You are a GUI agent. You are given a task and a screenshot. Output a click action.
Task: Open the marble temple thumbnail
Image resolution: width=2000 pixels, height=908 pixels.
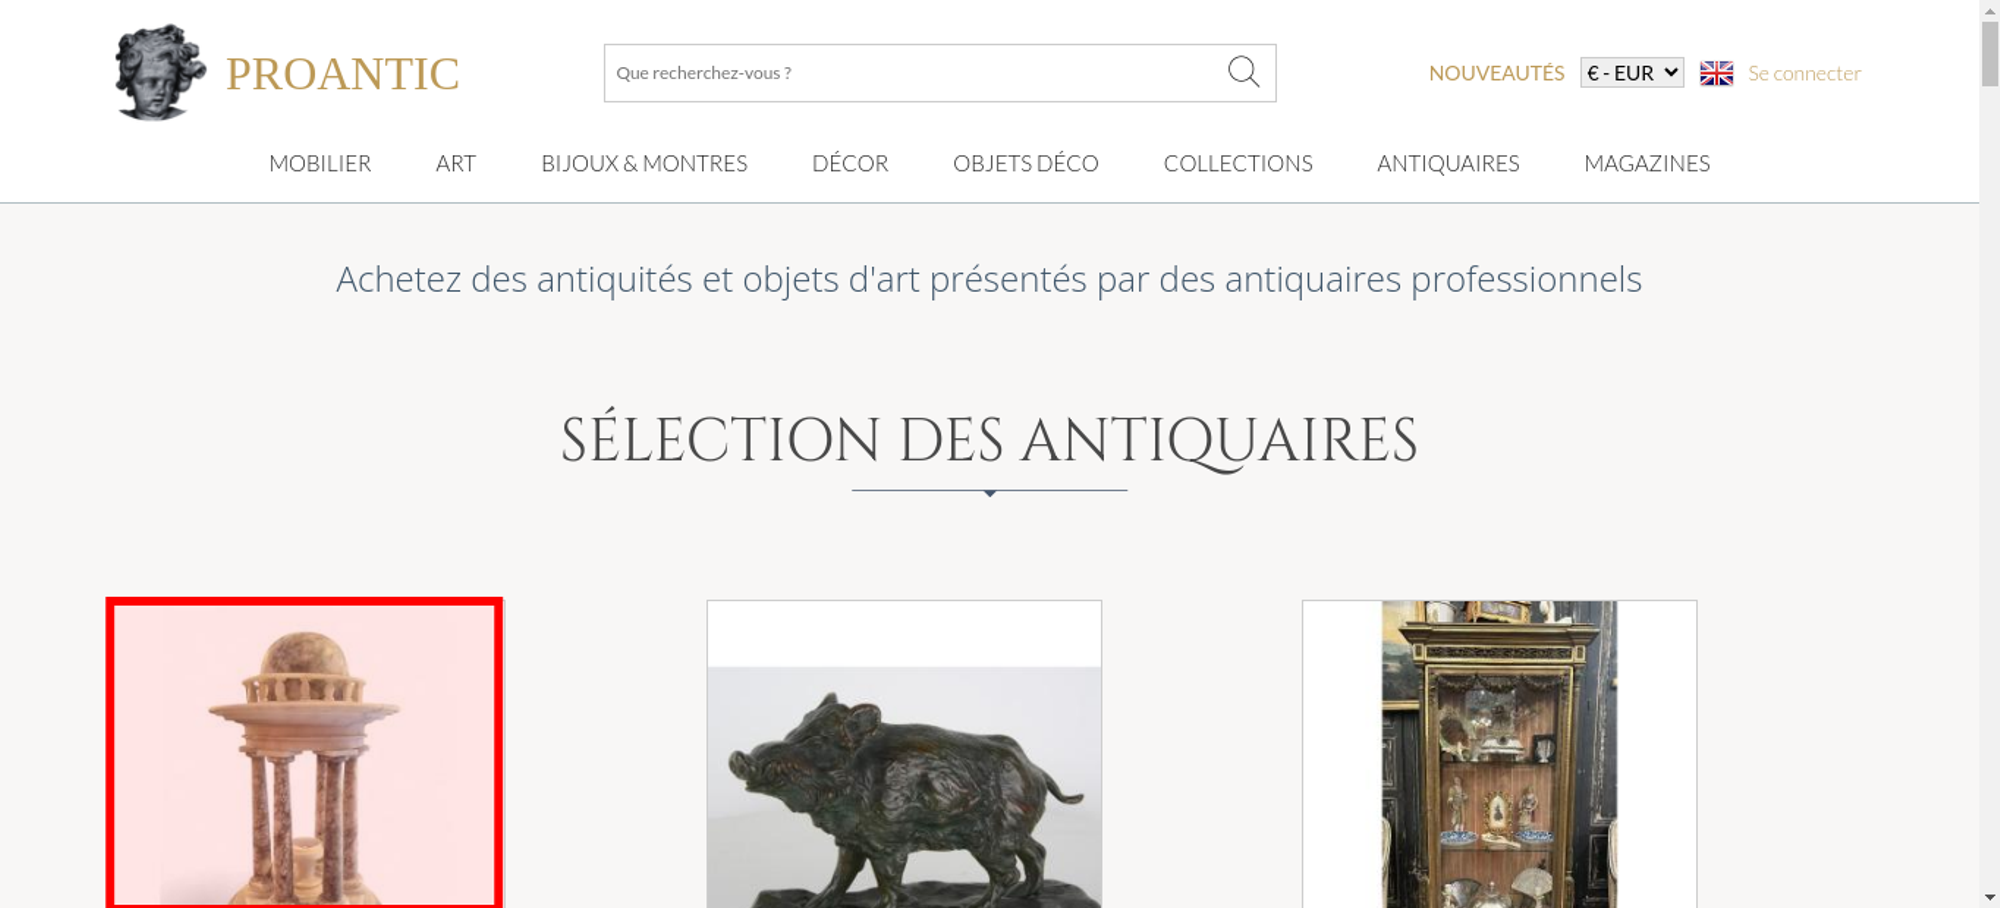pos(304,753)
